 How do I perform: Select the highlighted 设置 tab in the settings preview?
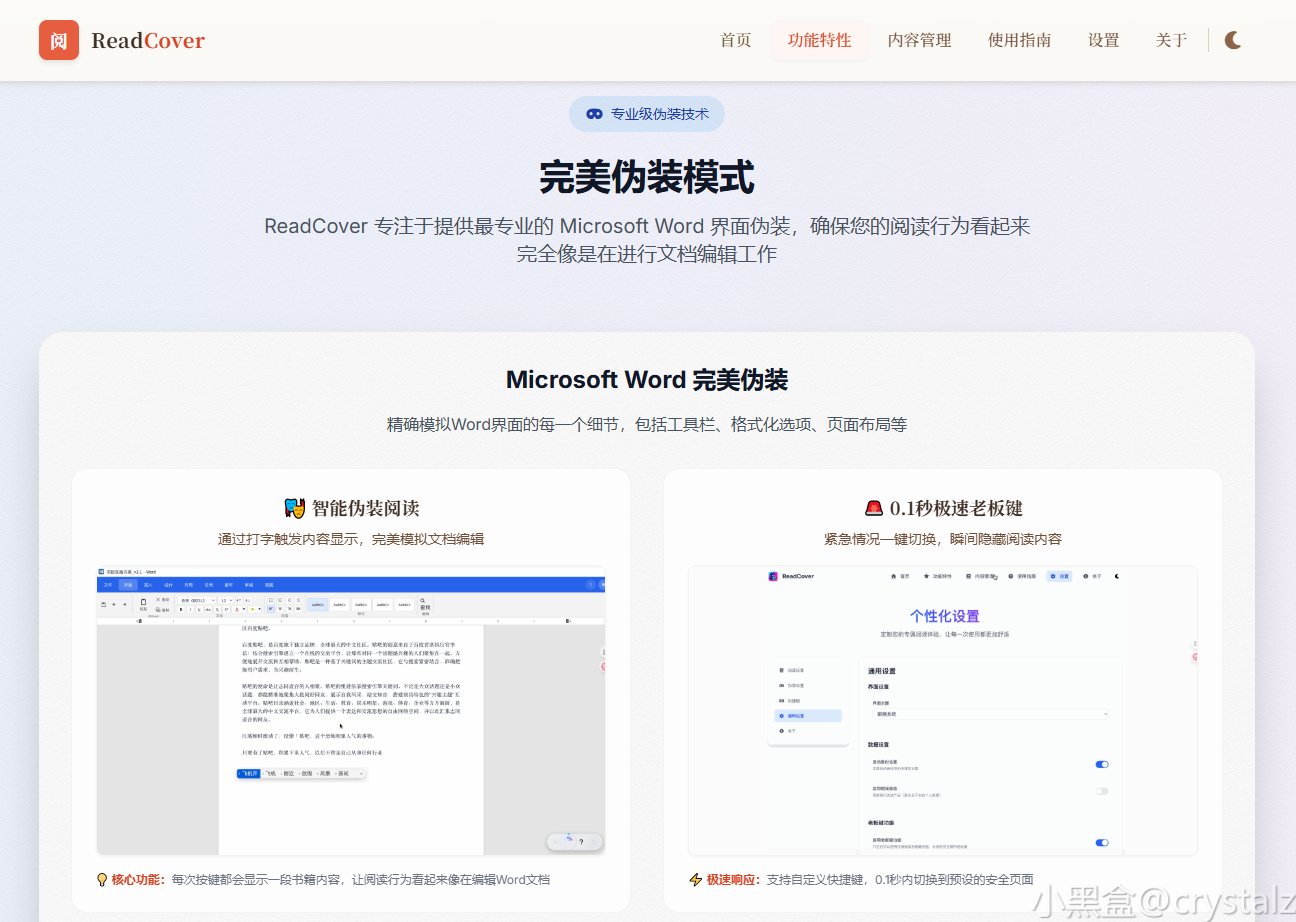1059,576
